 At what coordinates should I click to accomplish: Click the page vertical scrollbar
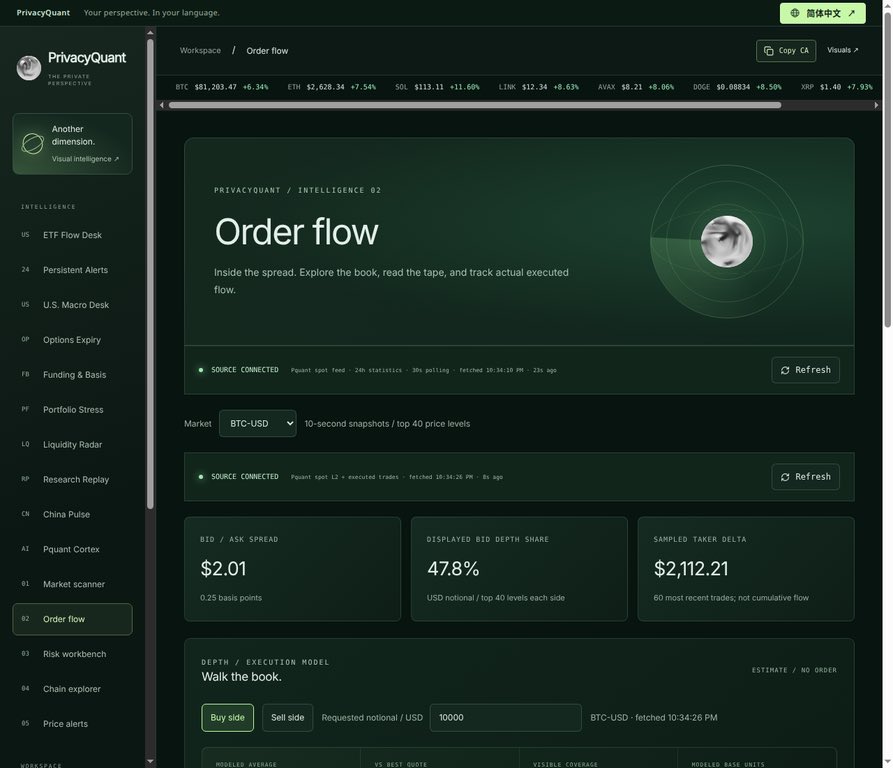[x=887, y=171]
